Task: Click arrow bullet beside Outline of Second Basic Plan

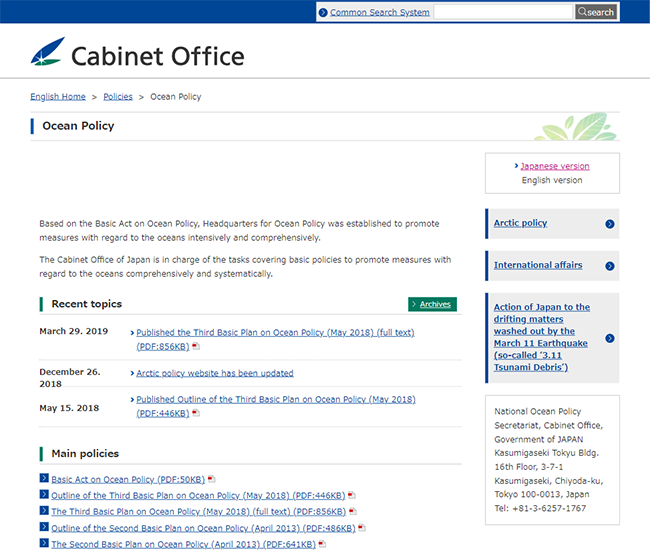Action: (x=44, y=526)
